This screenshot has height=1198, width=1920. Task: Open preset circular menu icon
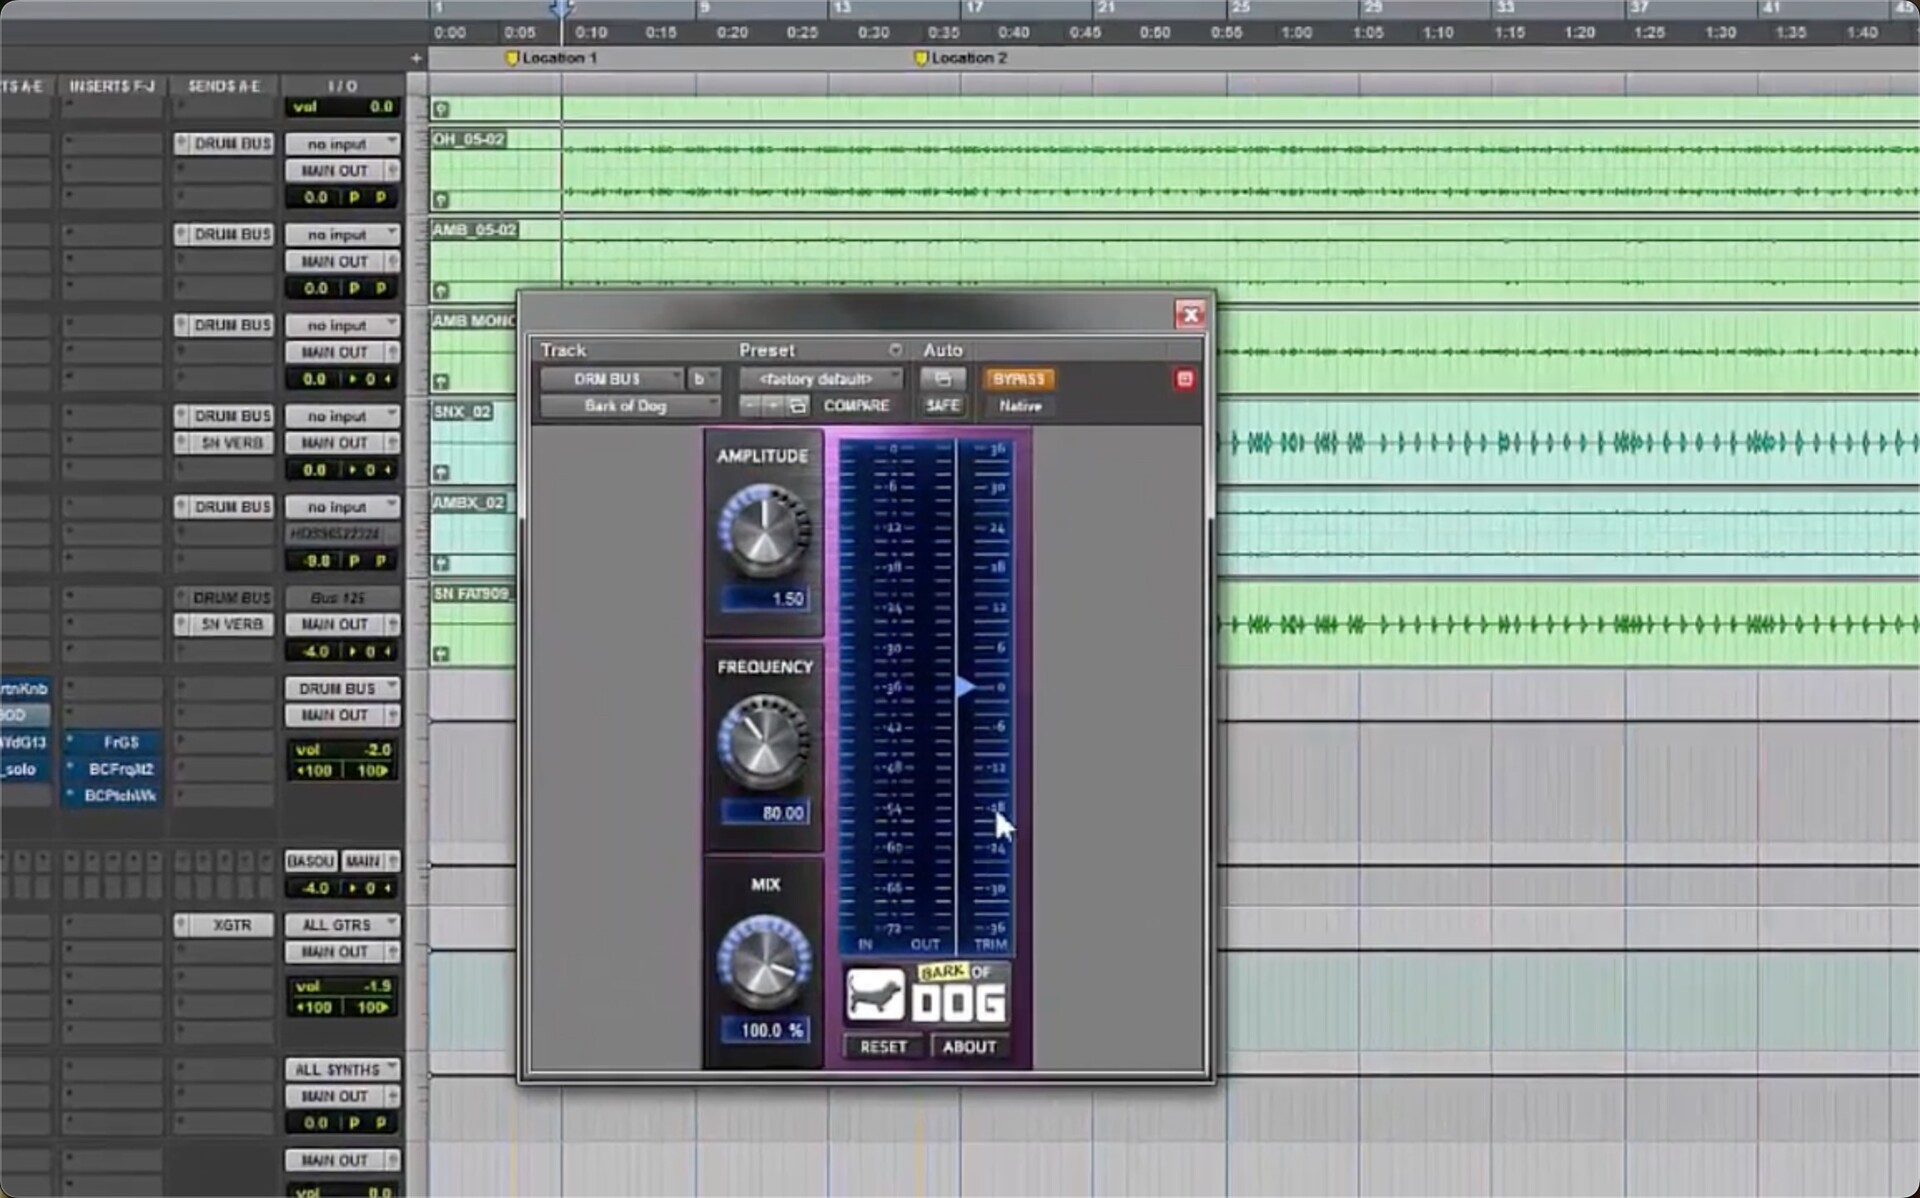(x=895, y=350)
